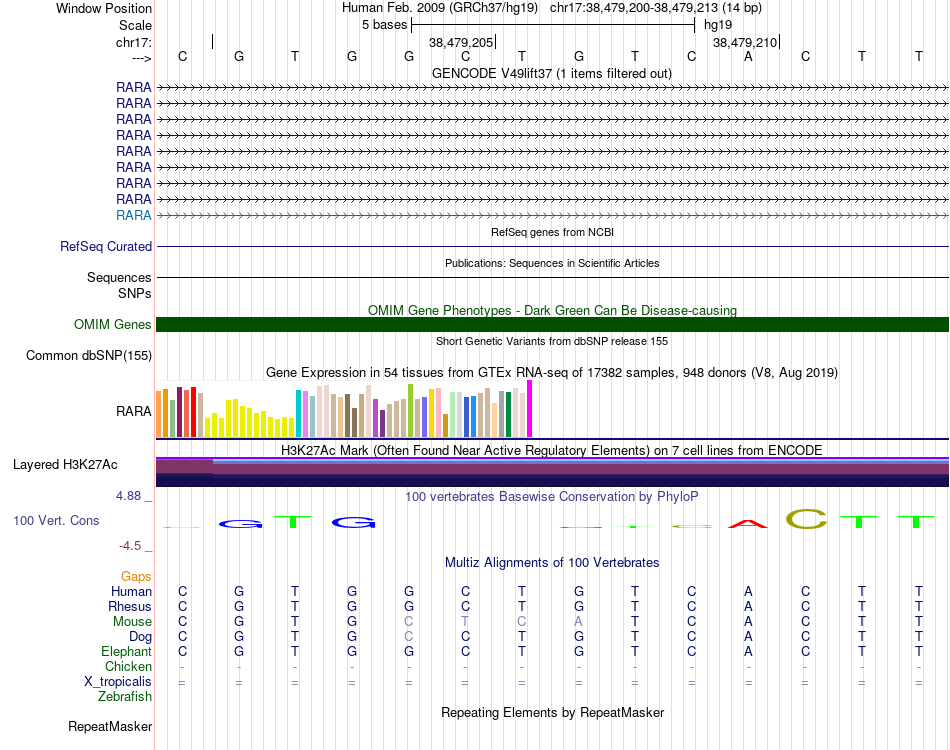Open the OMIM Gene Phenotypes track title

(552, 310)
